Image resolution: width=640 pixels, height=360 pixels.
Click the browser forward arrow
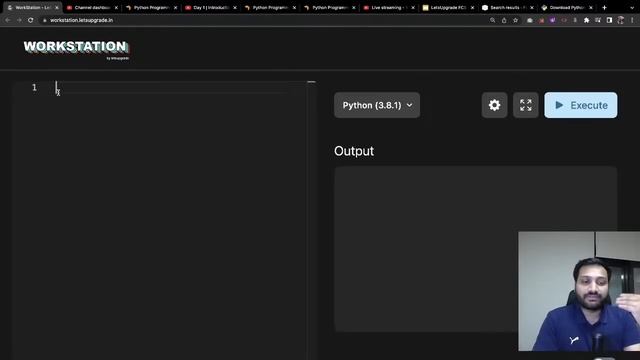(19, 20)
